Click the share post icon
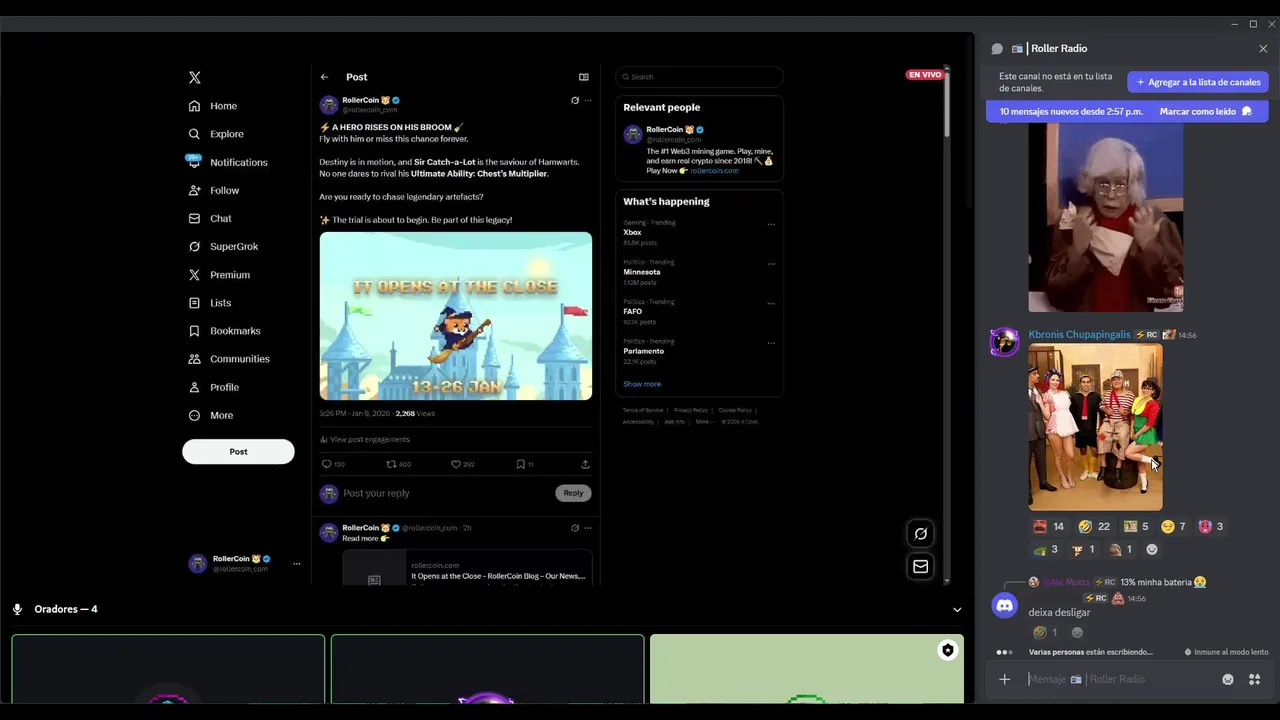Image resolution: width=1280 pixels, height=720 pixels. click(x=585, y=464)
